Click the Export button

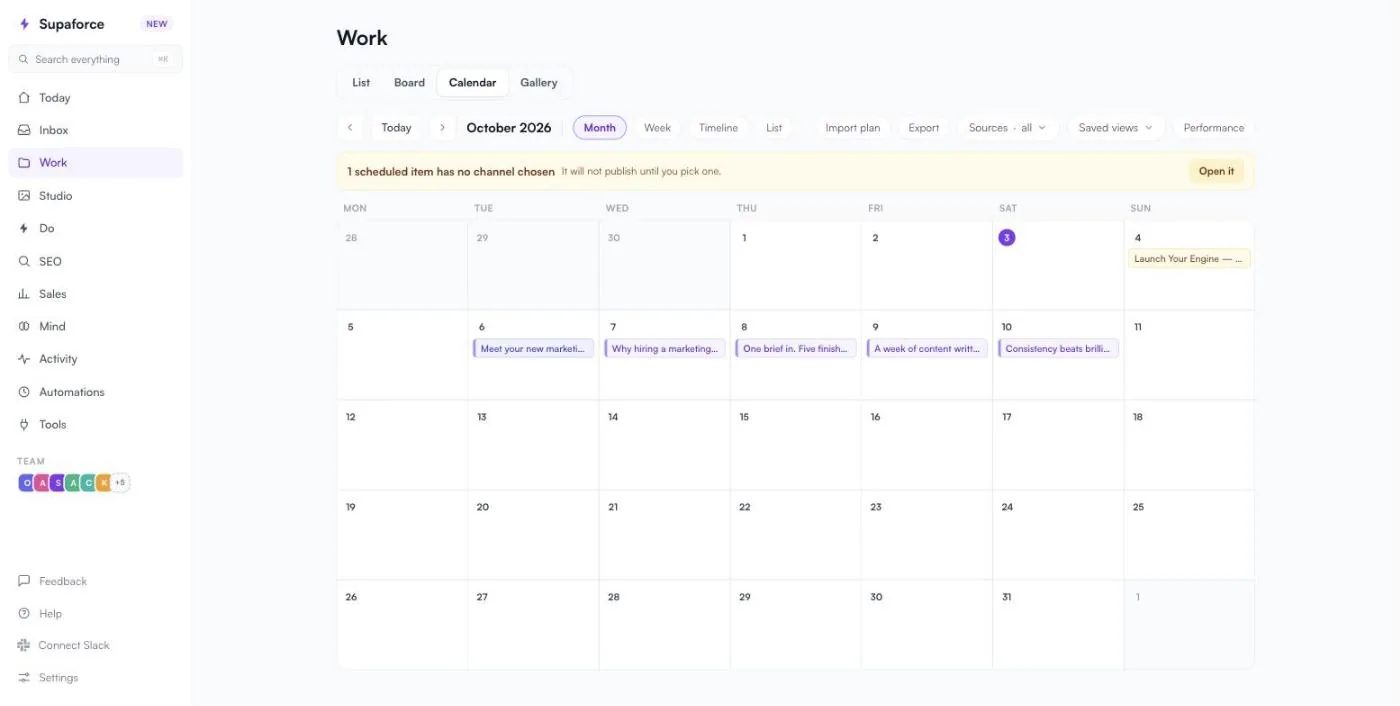(924, 128)
